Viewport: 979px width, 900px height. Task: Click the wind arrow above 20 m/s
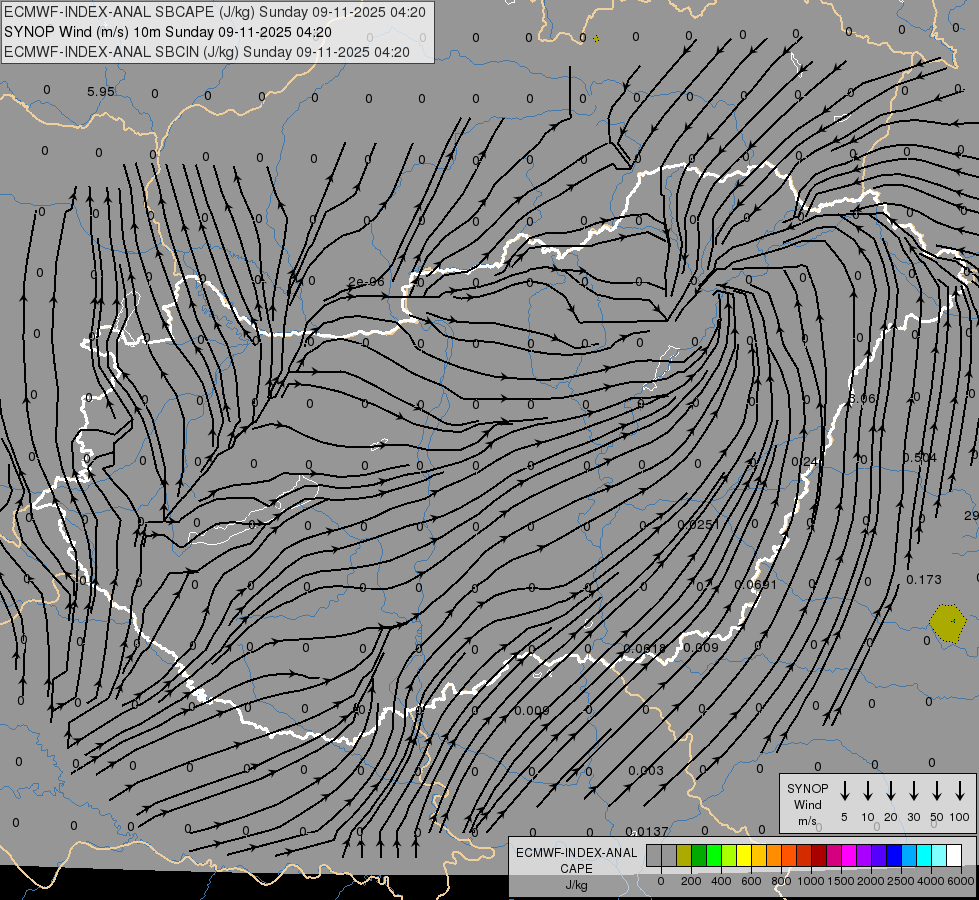pyautogui.click(x=891, y=791)
